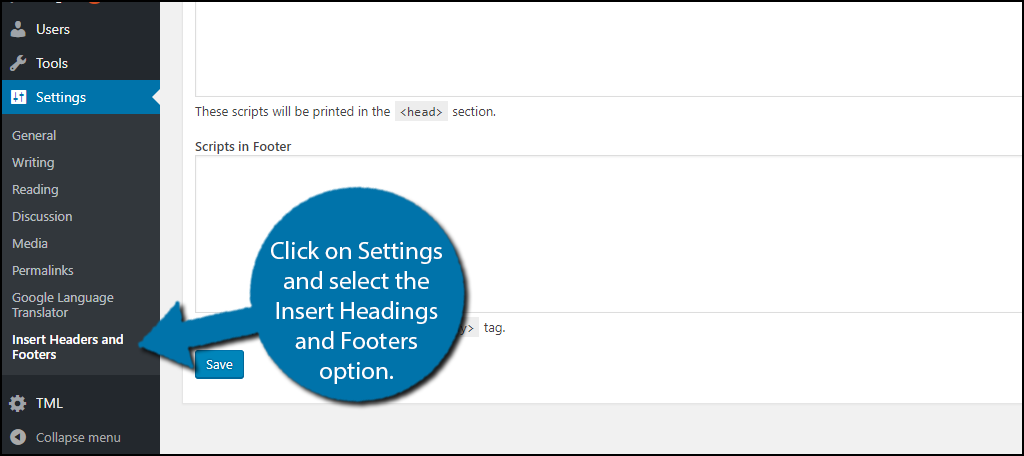The width and height of the screenshot is (1024, 456).
Task: Click the Collapse menu text
Action: (78, 437)
